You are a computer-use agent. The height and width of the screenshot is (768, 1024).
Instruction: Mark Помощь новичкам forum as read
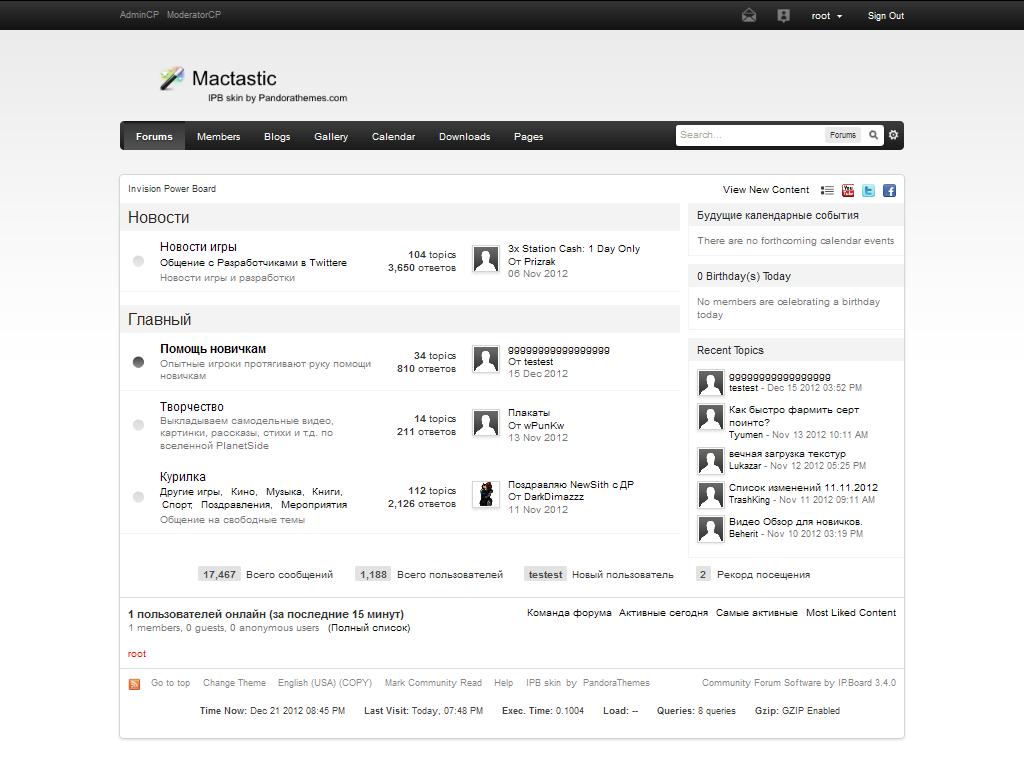click(x=138, y=362)
